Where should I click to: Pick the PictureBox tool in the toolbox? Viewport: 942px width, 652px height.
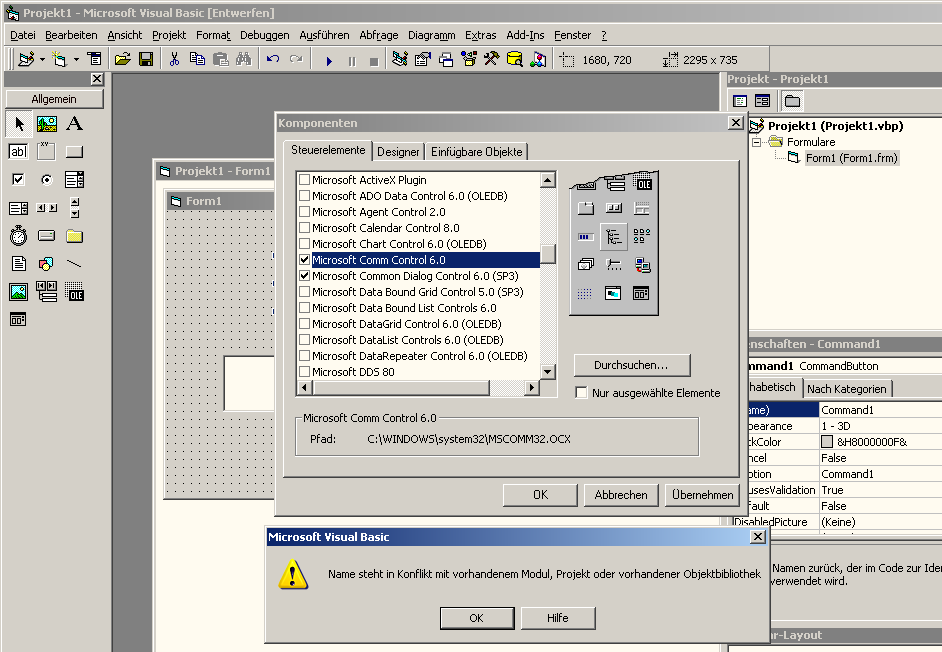tap(46, 124)
